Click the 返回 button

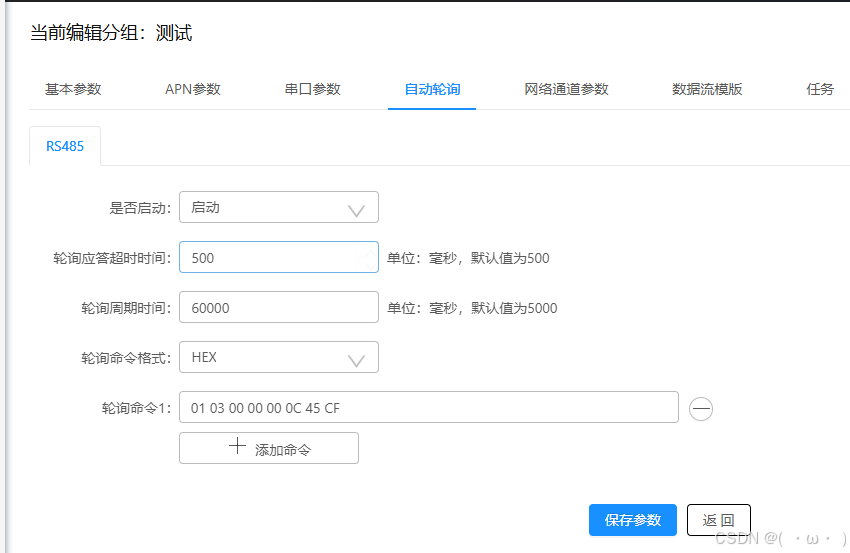pyautogui.click(x=719, y=520)
